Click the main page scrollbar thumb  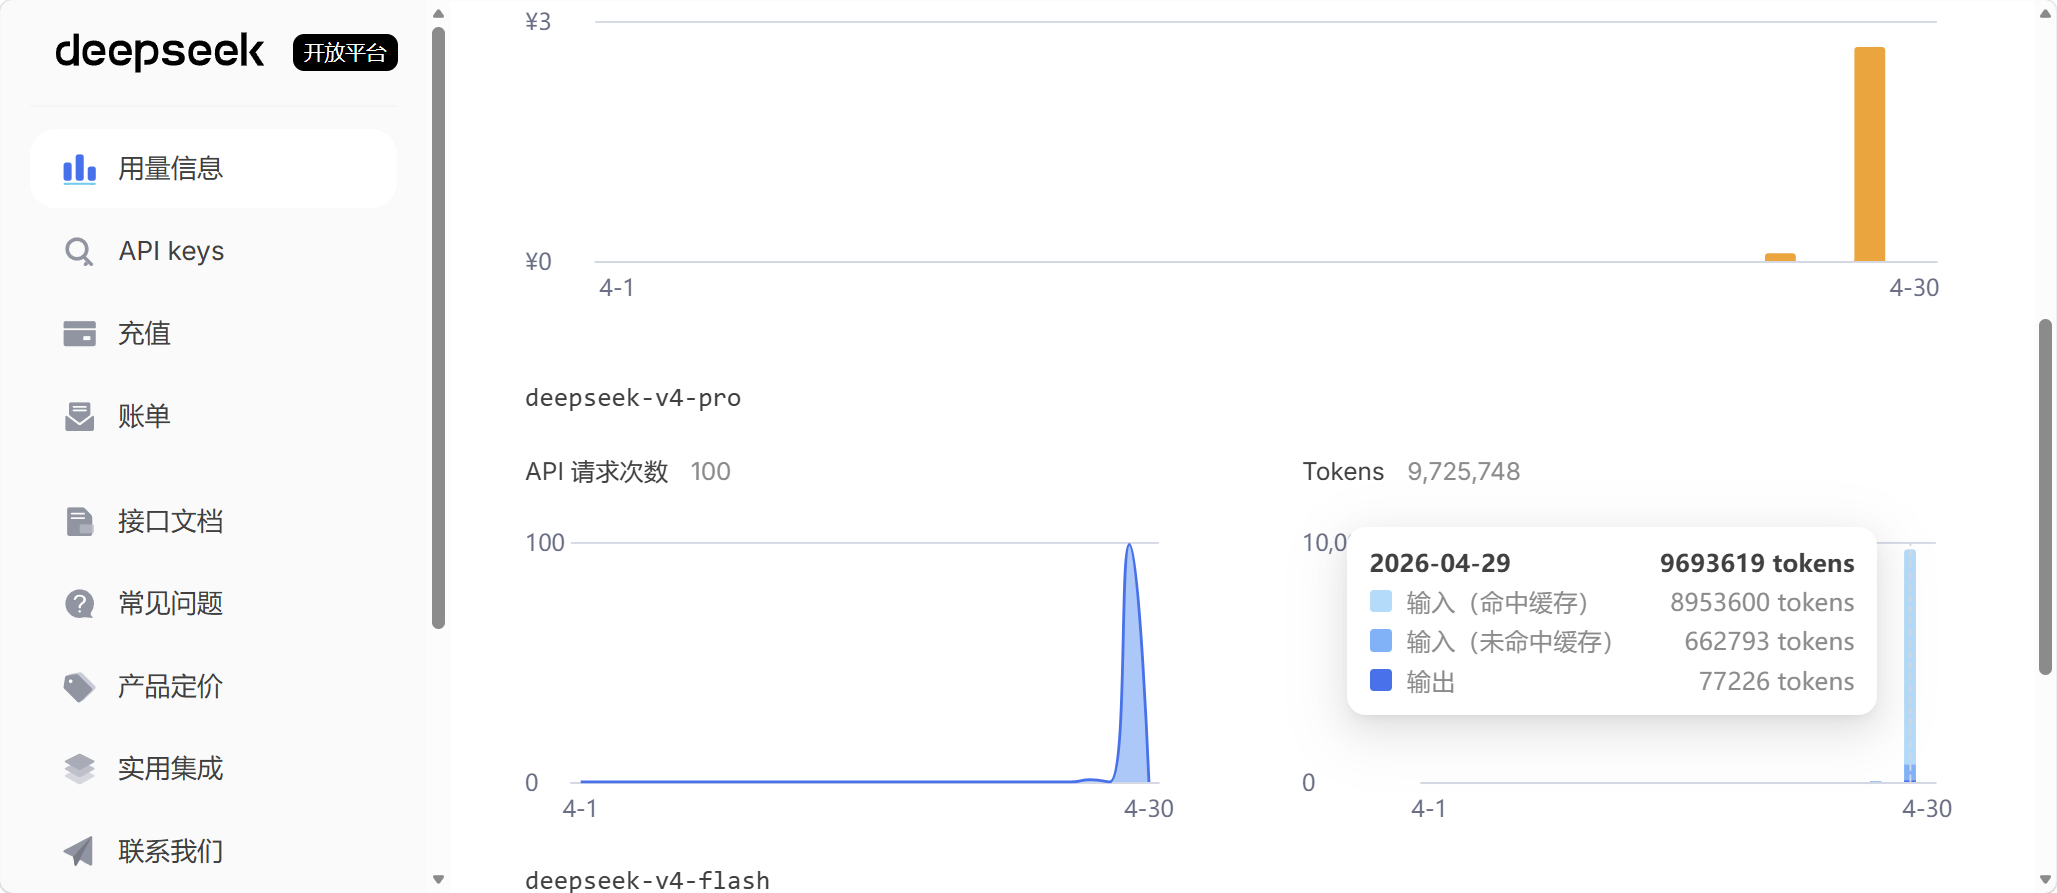pos(2046,497)
